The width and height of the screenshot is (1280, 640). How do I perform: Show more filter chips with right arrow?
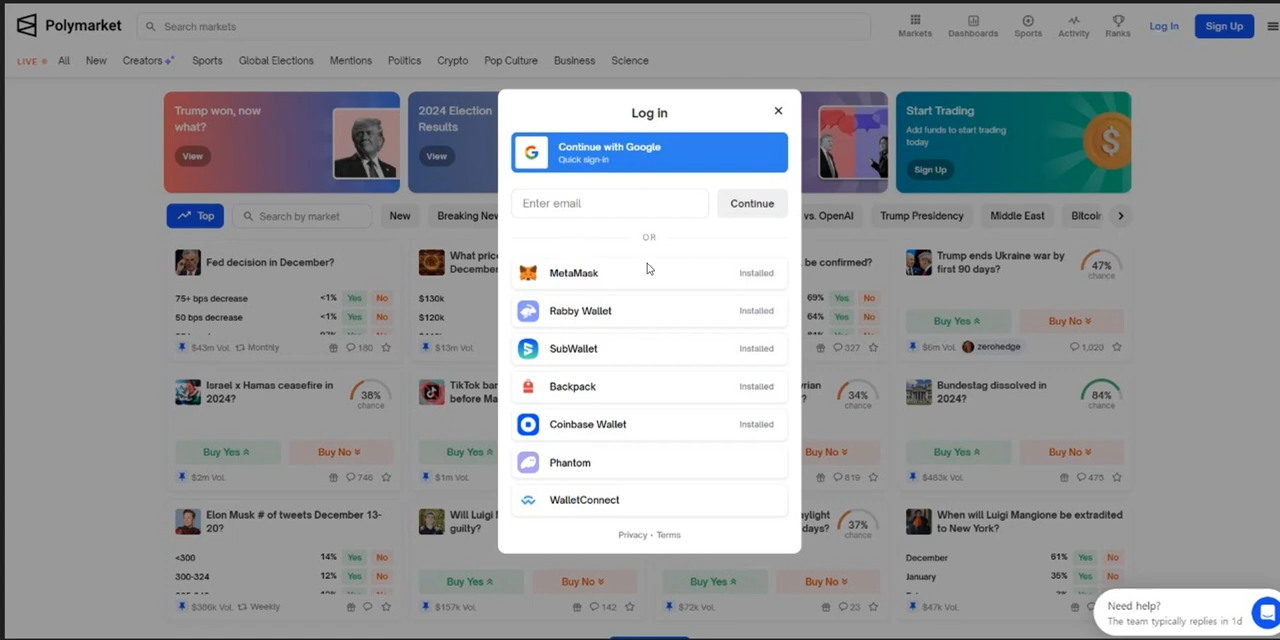click(x=1120, y=216)
